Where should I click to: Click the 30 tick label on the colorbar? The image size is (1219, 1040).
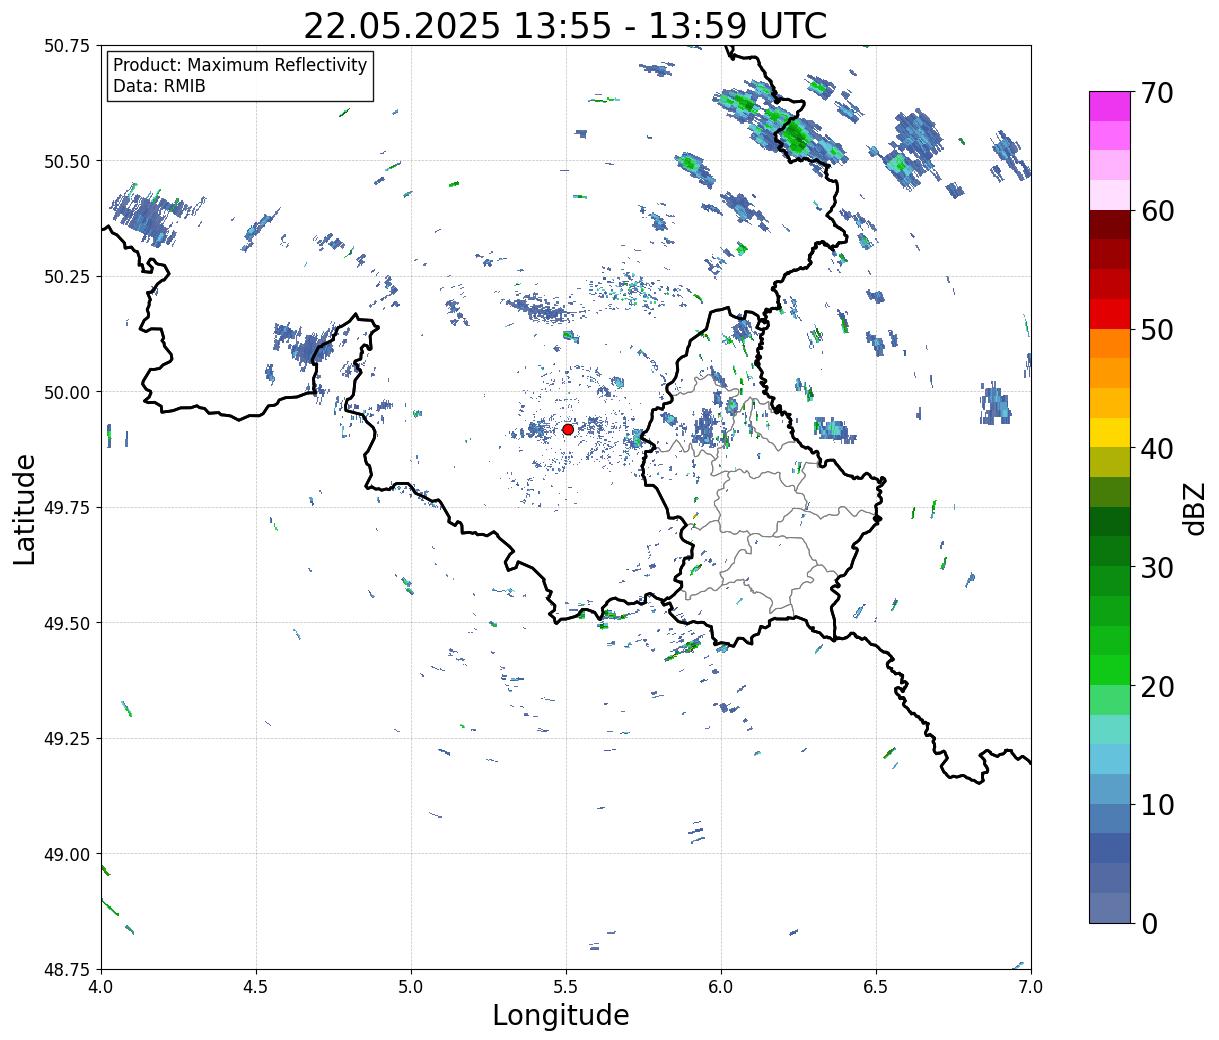1156,567
